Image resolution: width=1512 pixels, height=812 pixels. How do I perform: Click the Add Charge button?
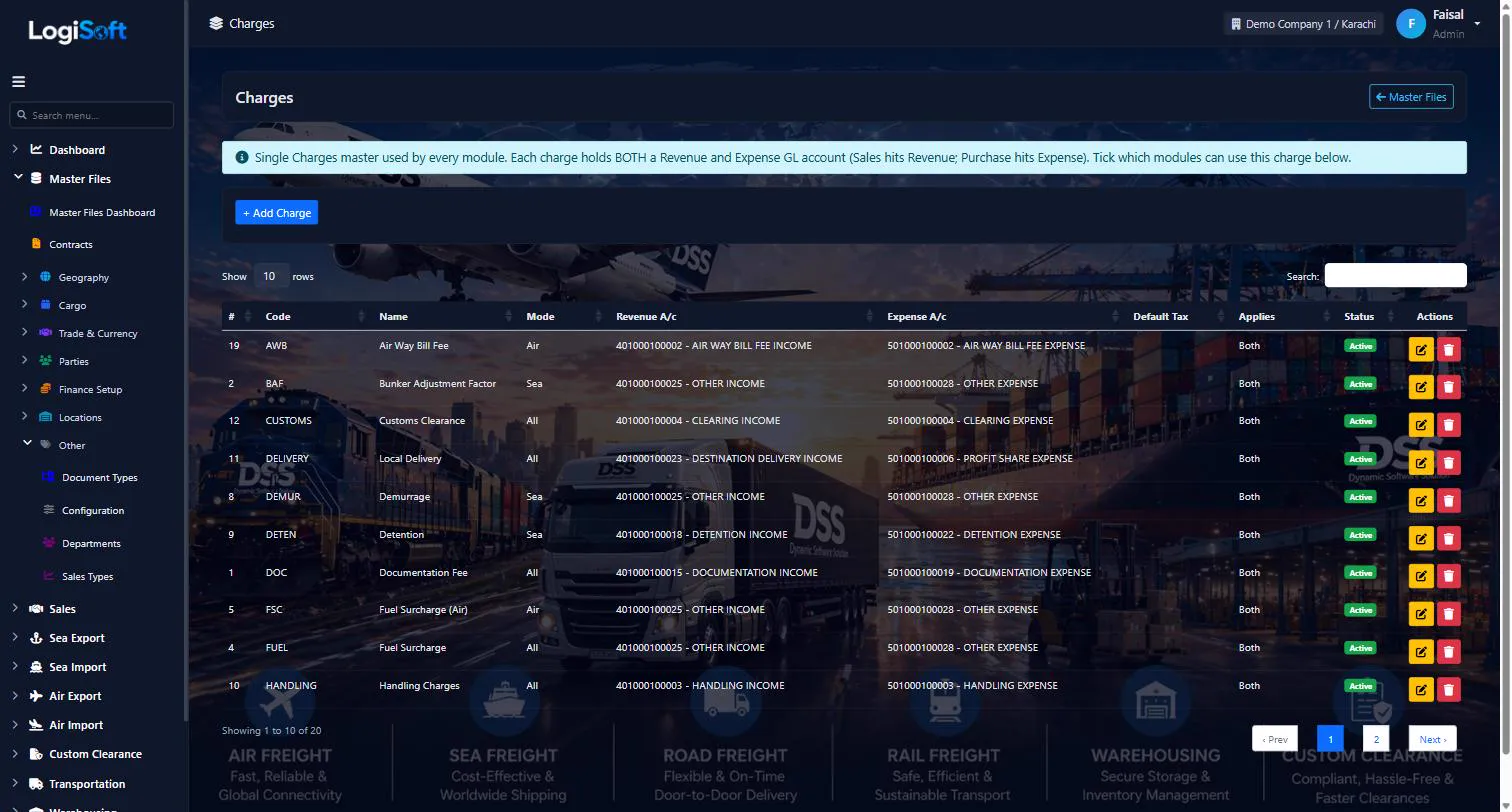coord(277,213)
